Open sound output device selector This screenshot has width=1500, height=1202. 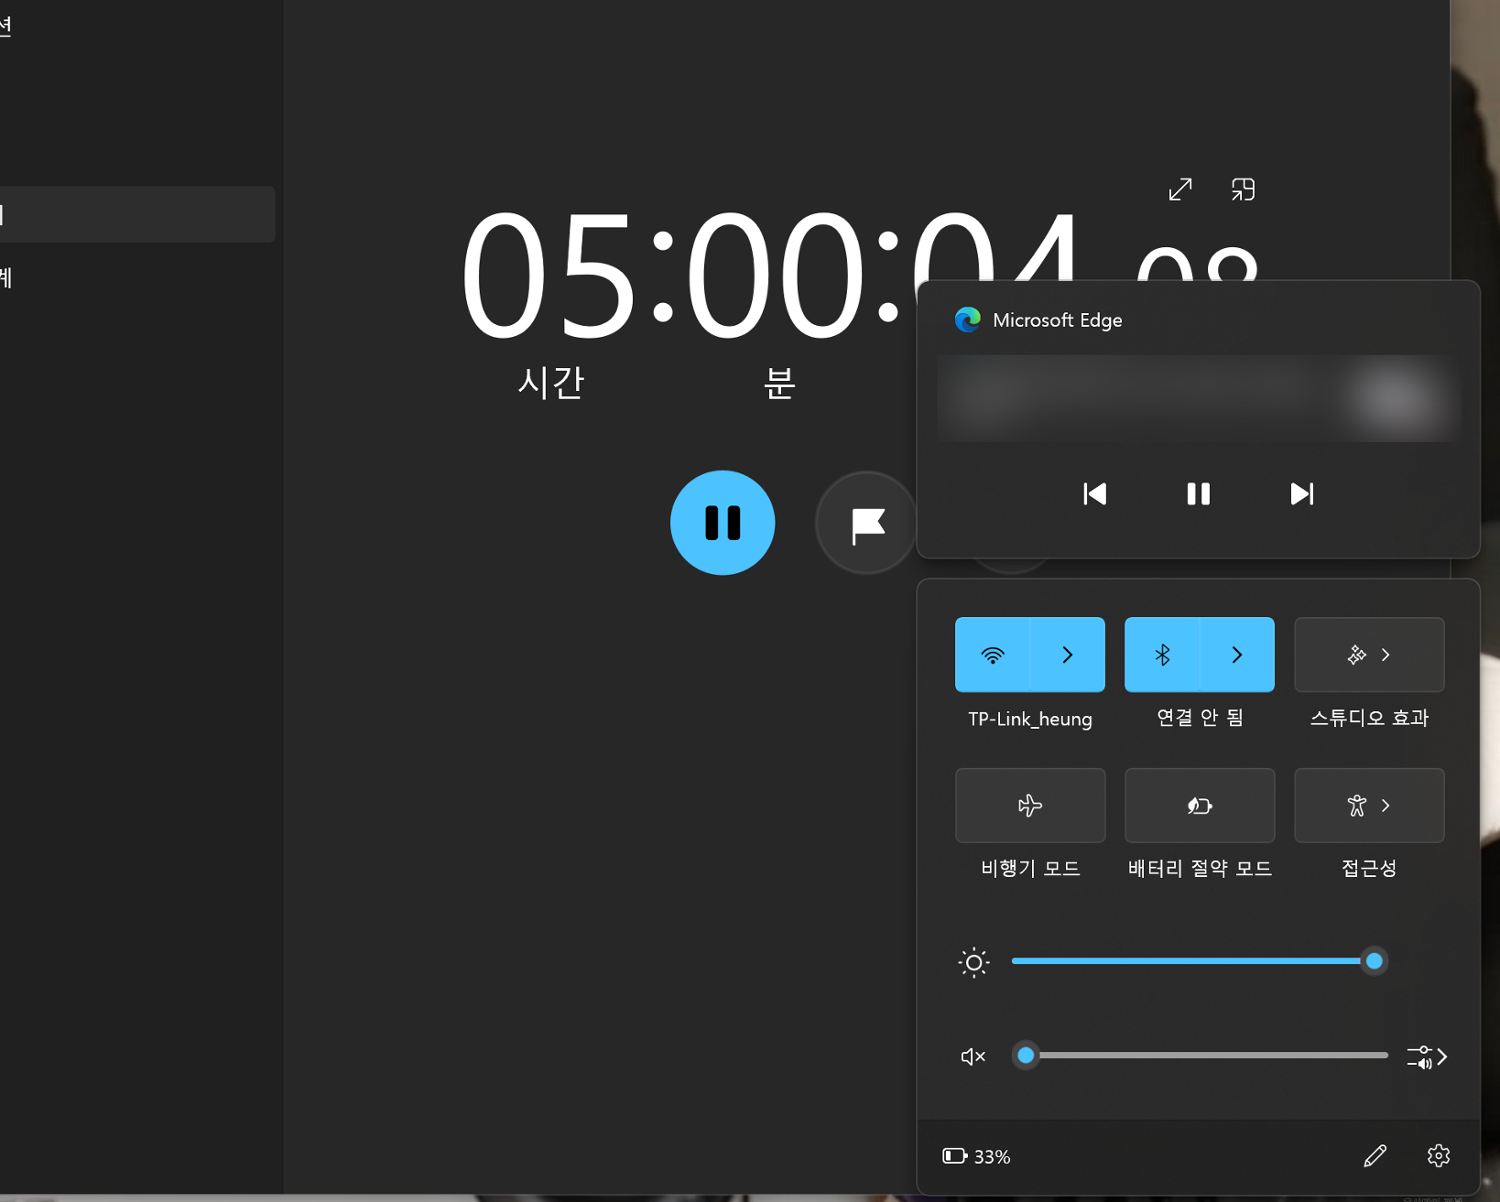pyautogui.click(x=1427, y=1057)
